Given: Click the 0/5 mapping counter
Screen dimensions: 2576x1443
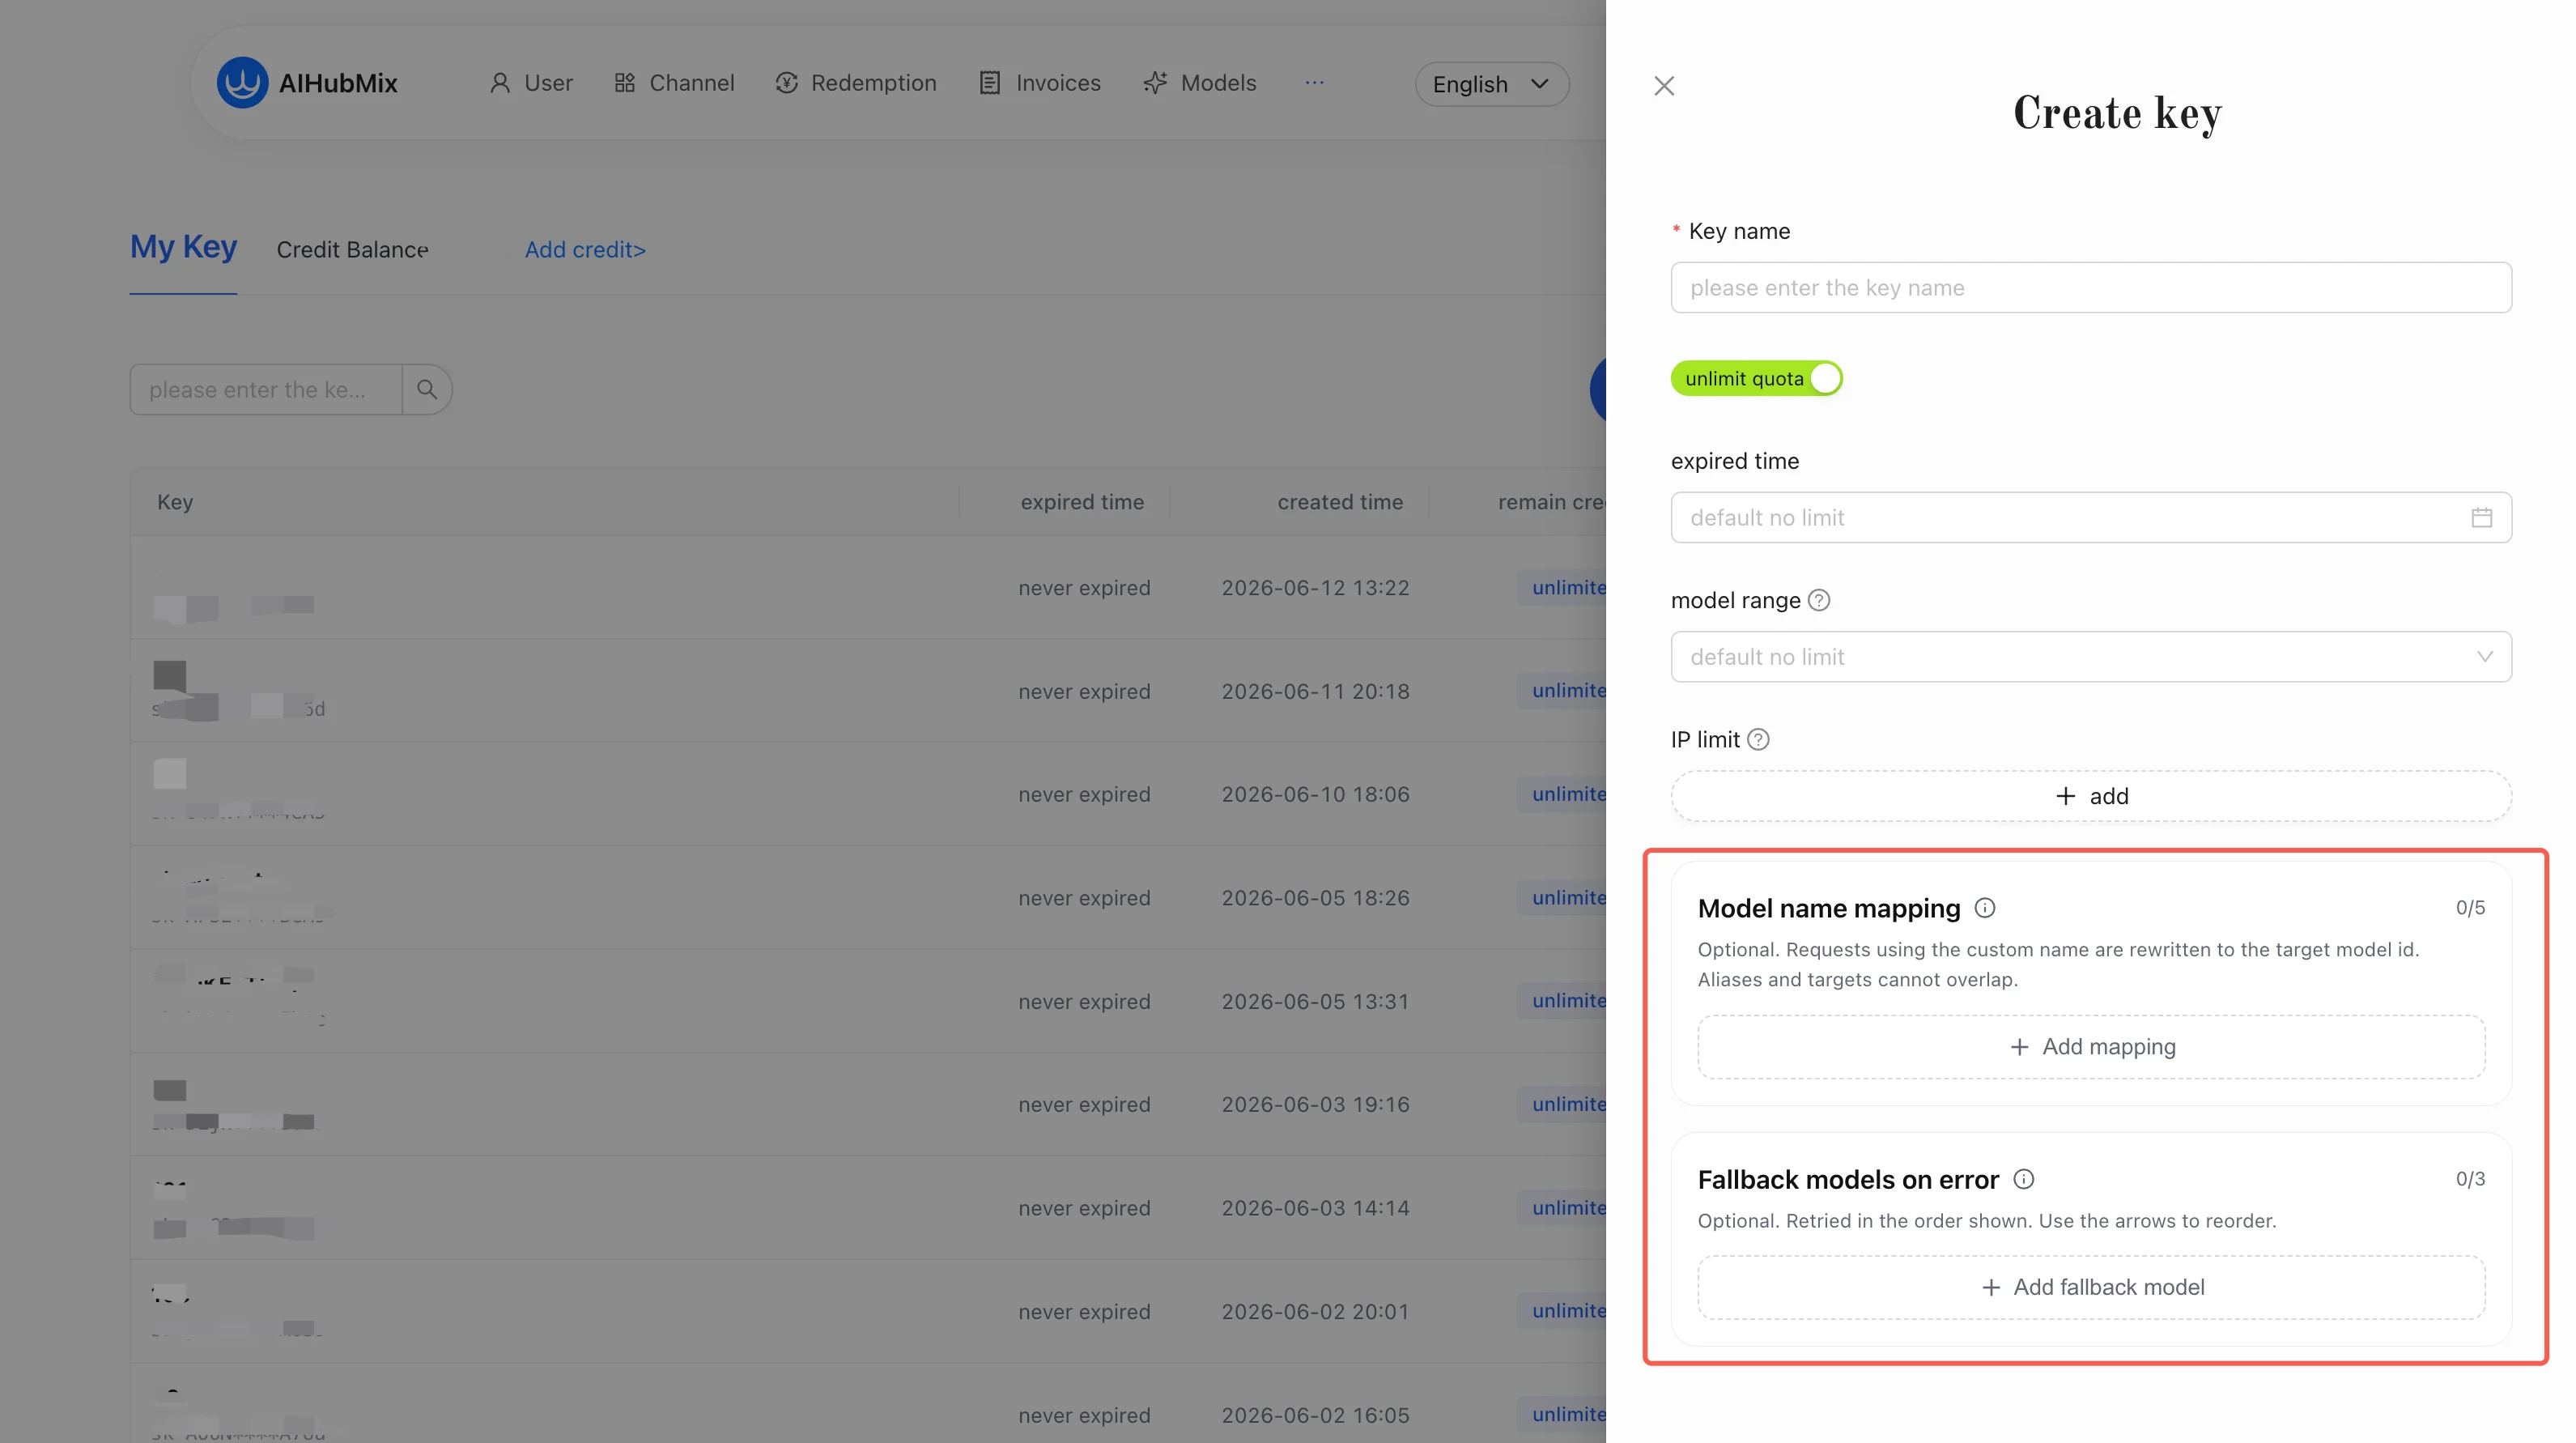Looking at the screenshot, I should coord(2470,908).
